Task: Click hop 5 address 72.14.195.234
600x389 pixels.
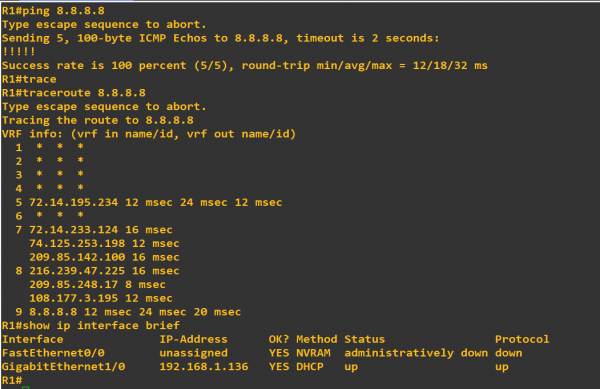Action: pyautogui.click(x=73, y=202)
